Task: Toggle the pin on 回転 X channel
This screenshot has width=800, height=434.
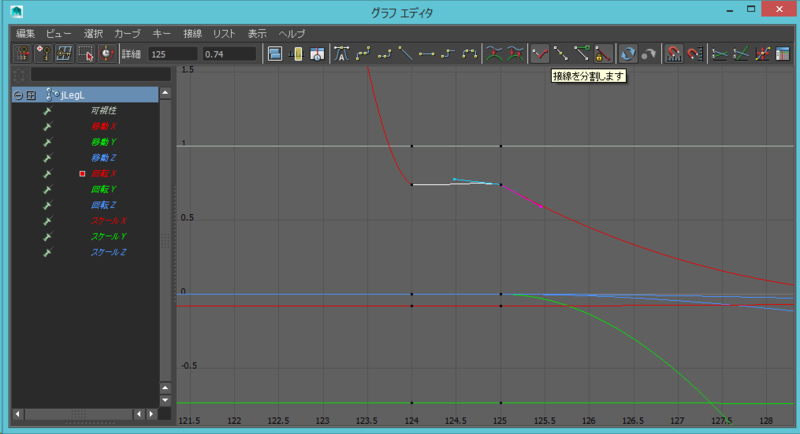Action: (47, 174)
